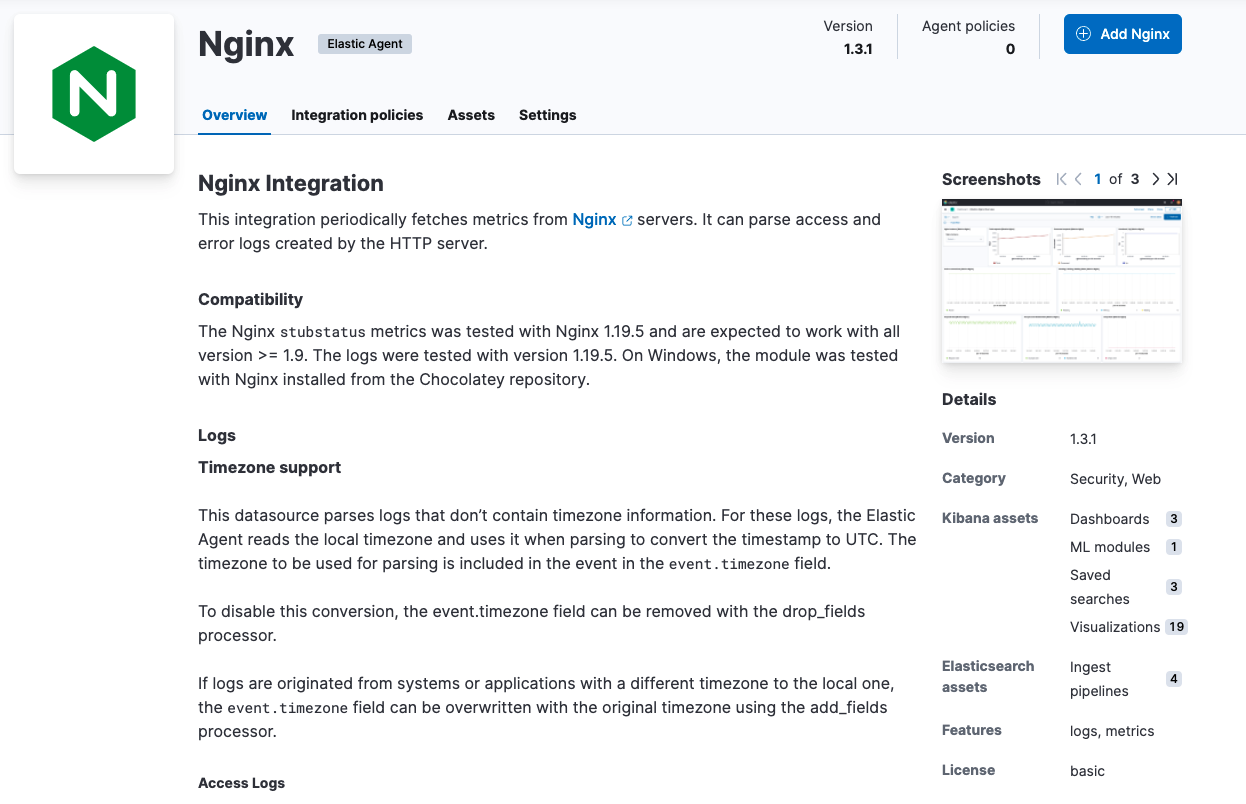The width and height of the screenshot is (1246, 804).
Task: Open the Settings tab
Action: (547, 115)
